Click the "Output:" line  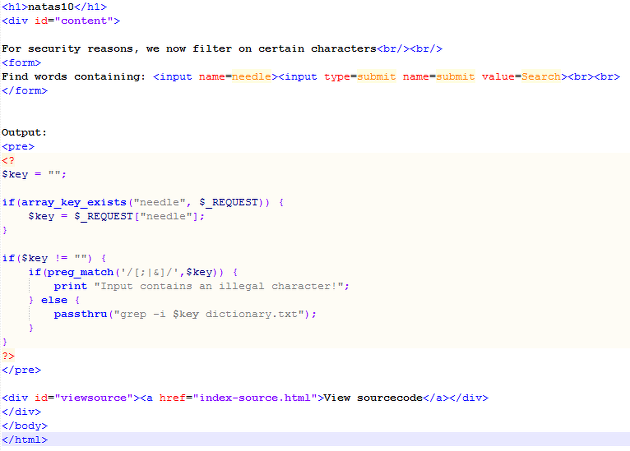pos(24,133)
